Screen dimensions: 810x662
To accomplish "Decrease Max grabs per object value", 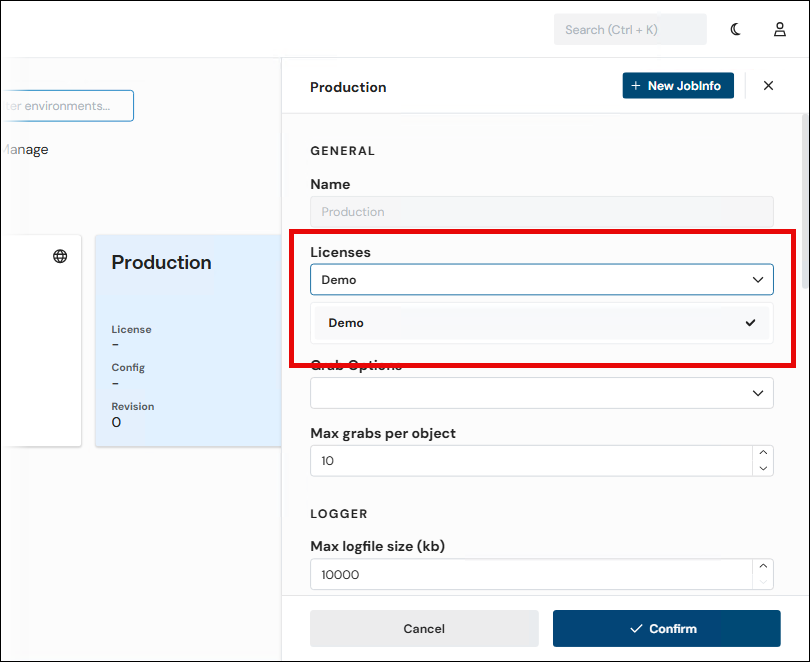I will point(763,468).
